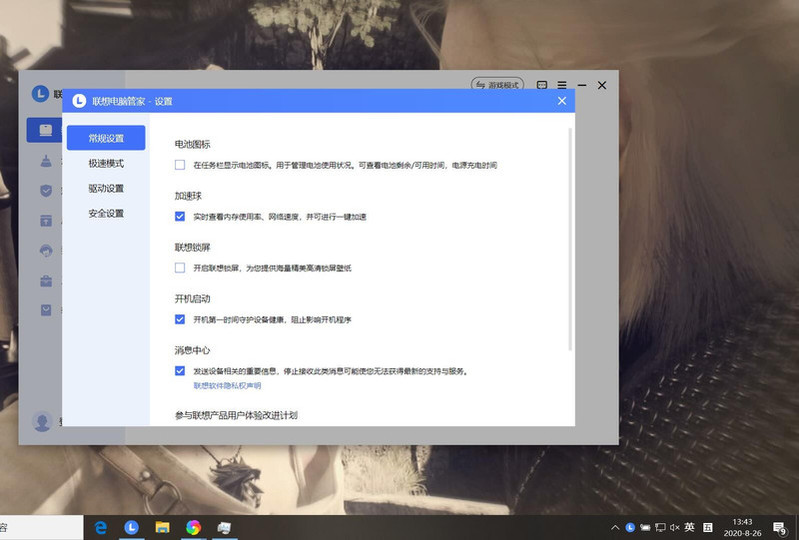Show hidden system tray icons chevron
Viewport: 799px width, 540px height.
click(615, 527)
